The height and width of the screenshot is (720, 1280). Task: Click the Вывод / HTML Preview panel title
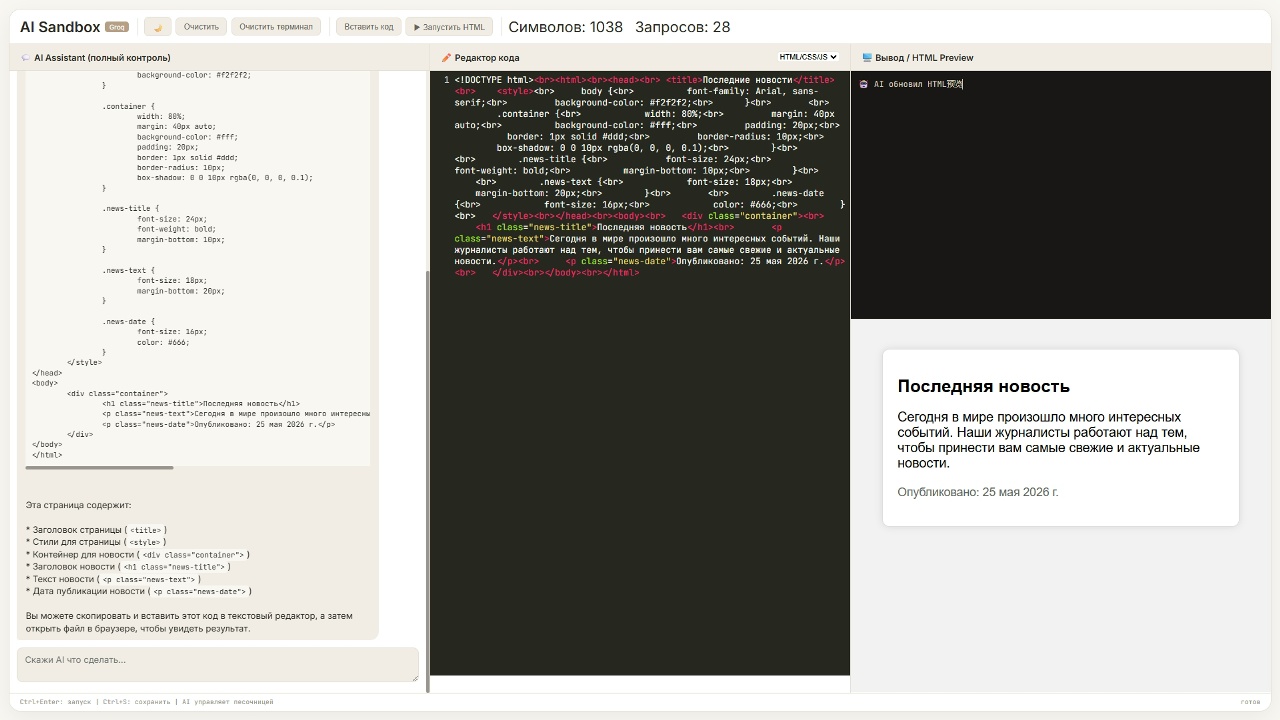(x=924, y=58)
